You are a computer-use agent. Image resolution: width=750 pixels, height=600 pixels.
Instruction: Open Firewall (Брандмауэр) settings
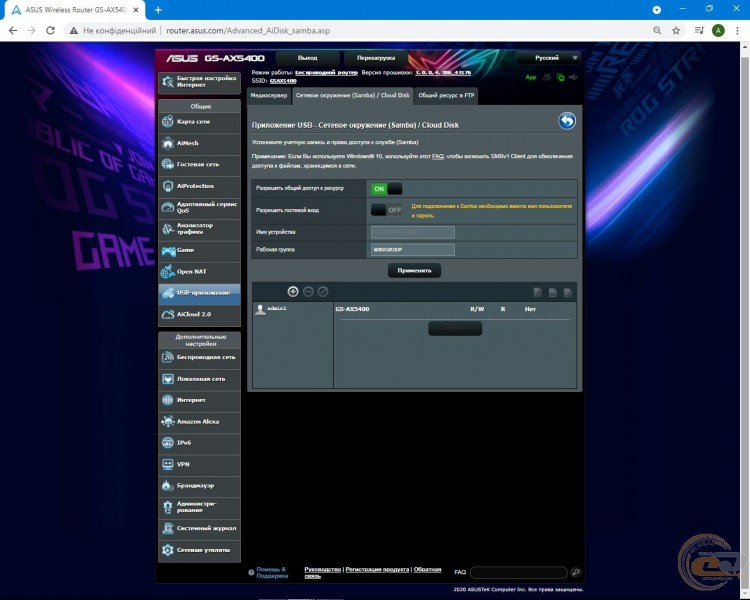click(x=199, y=486)
